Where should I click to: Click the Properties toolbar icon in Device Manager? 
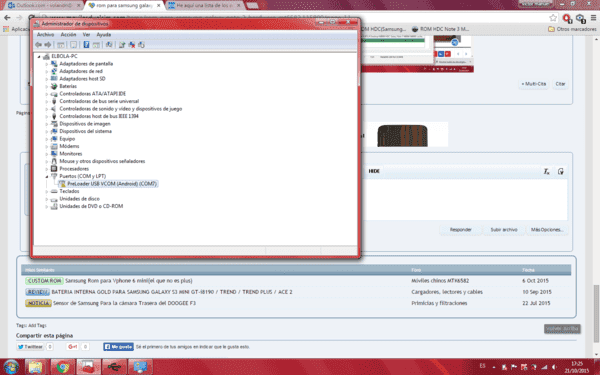(x=73, y=45)
